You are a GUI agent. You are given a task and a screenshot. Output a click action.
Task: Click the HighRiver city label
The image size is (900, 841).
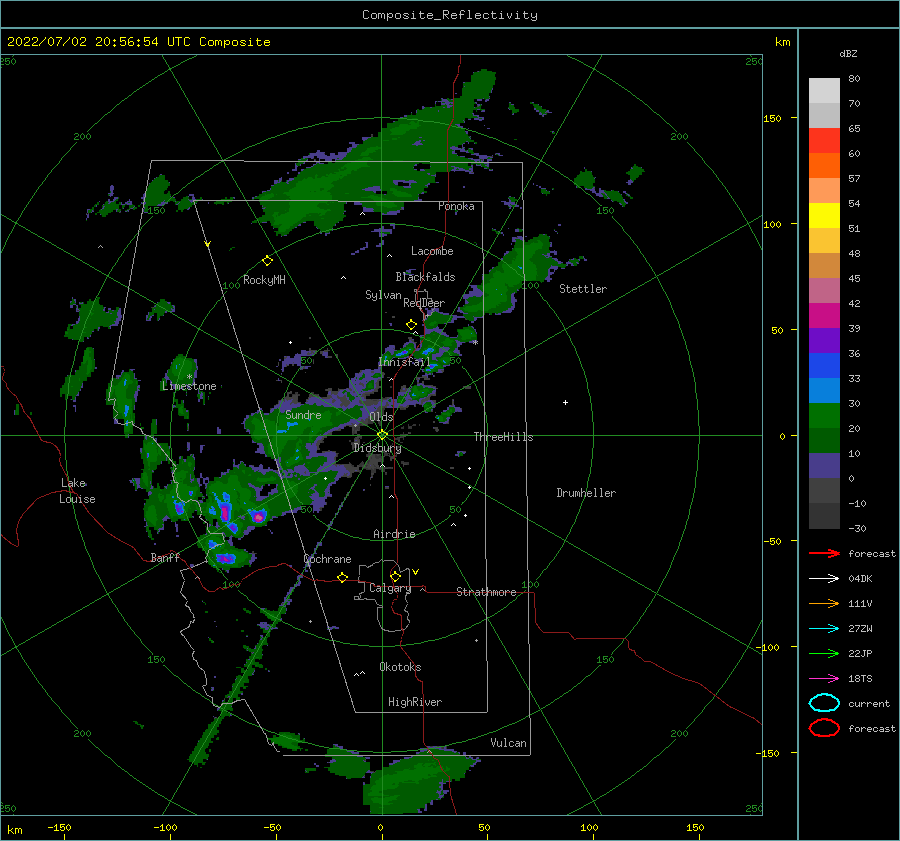(415, 702)
